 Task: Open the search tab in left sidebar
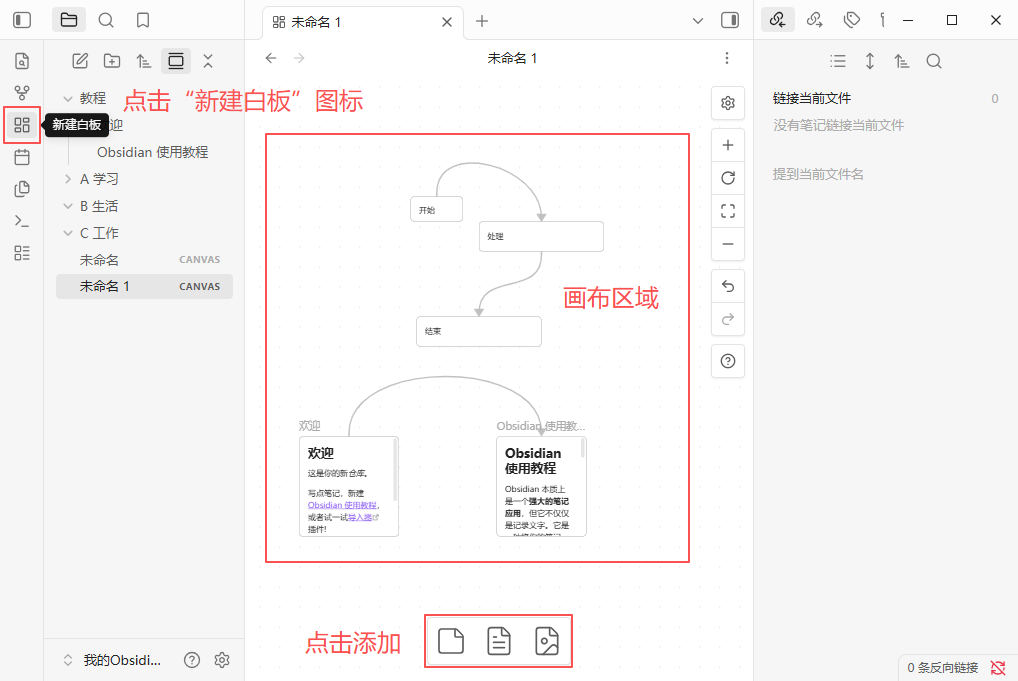(106, 20)
